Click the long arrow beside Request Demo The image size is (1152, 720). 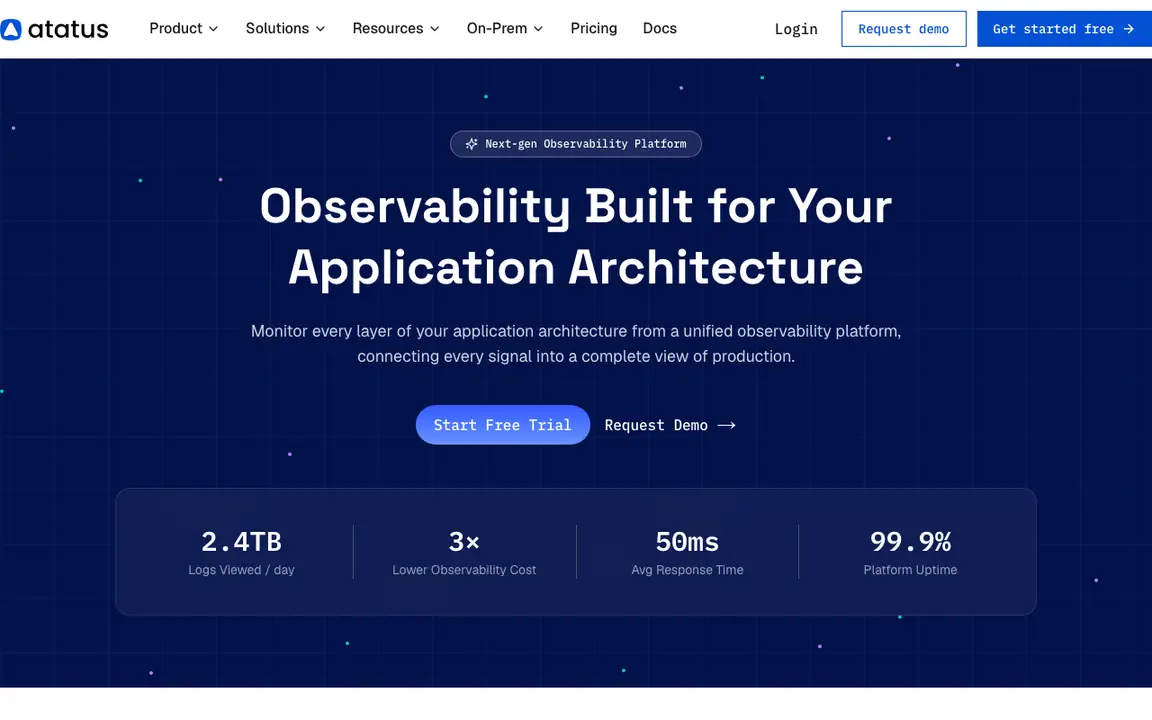(727, 425)
